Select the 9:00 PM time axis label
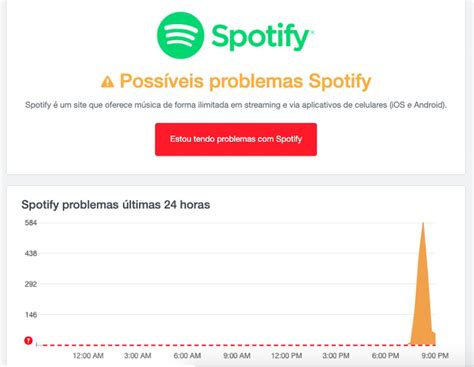 point(435,356)
